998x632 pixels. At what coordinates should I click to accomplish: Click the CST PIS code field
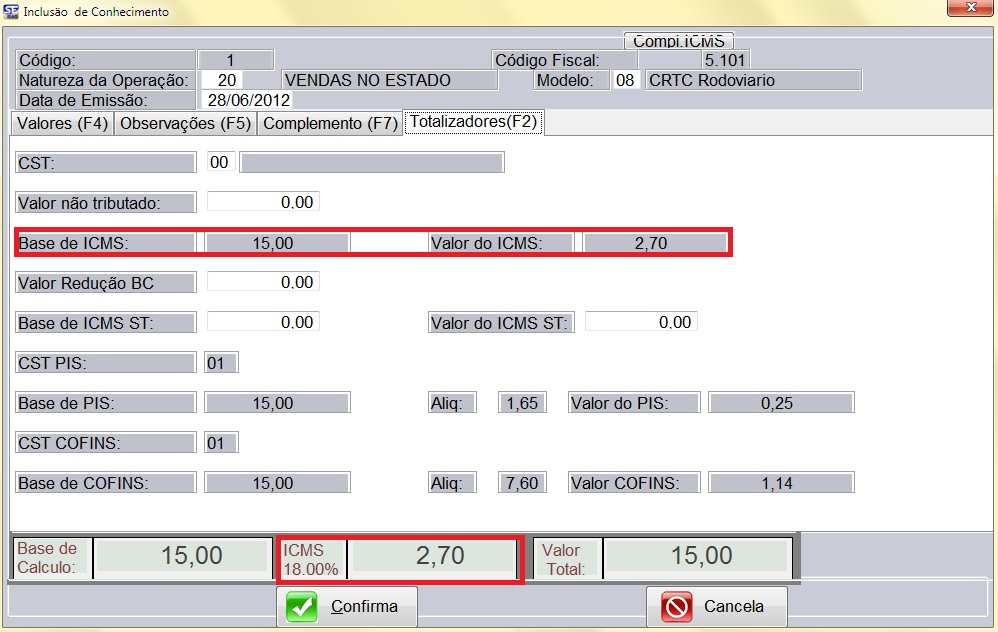pyautogui.click(x=220, y=363)
